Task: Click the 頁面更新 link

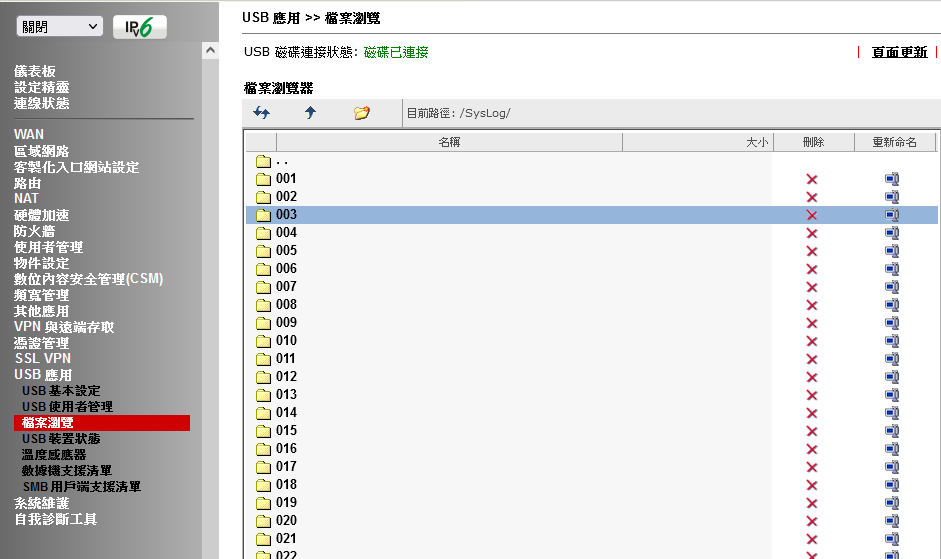Action: (x=898, y=52)
